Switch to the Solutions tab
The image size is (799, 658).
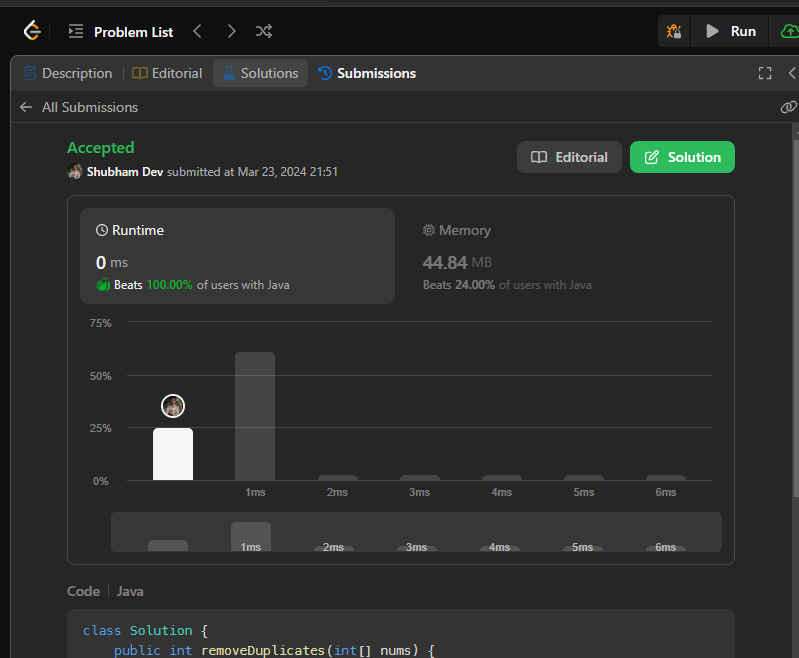[x=260, y=73]
